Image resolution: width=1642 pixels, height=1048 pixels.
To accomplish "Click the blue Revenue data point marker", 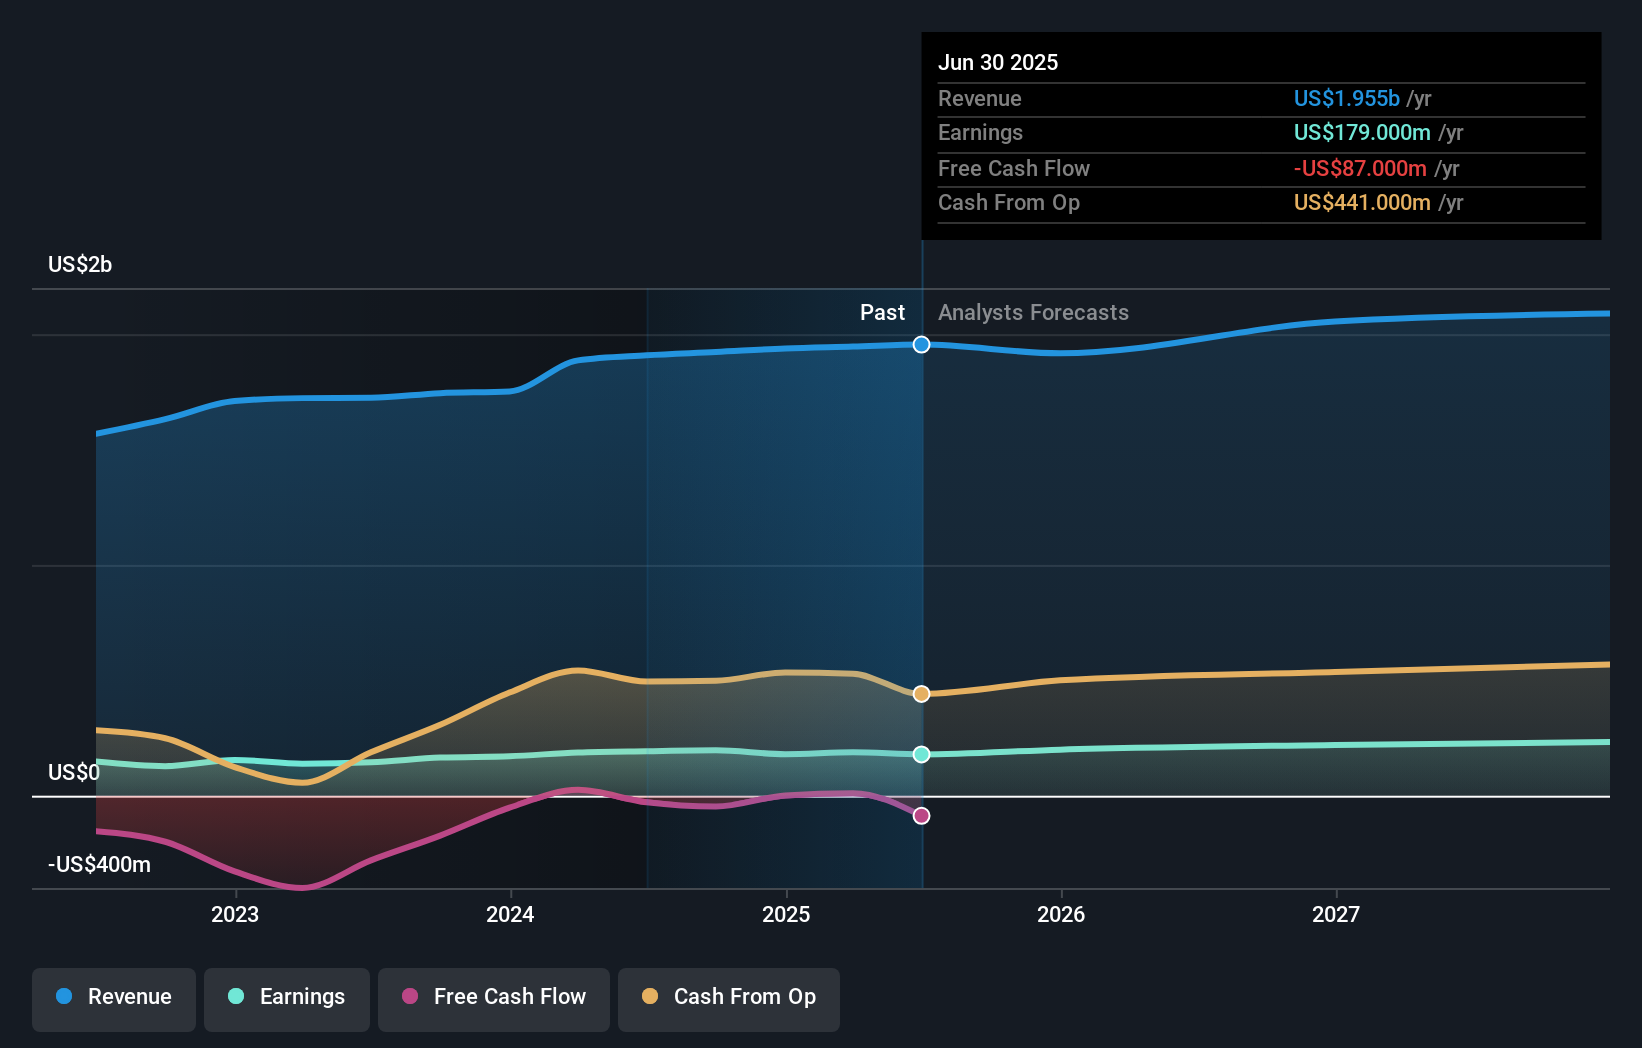I will click(922, 345).
